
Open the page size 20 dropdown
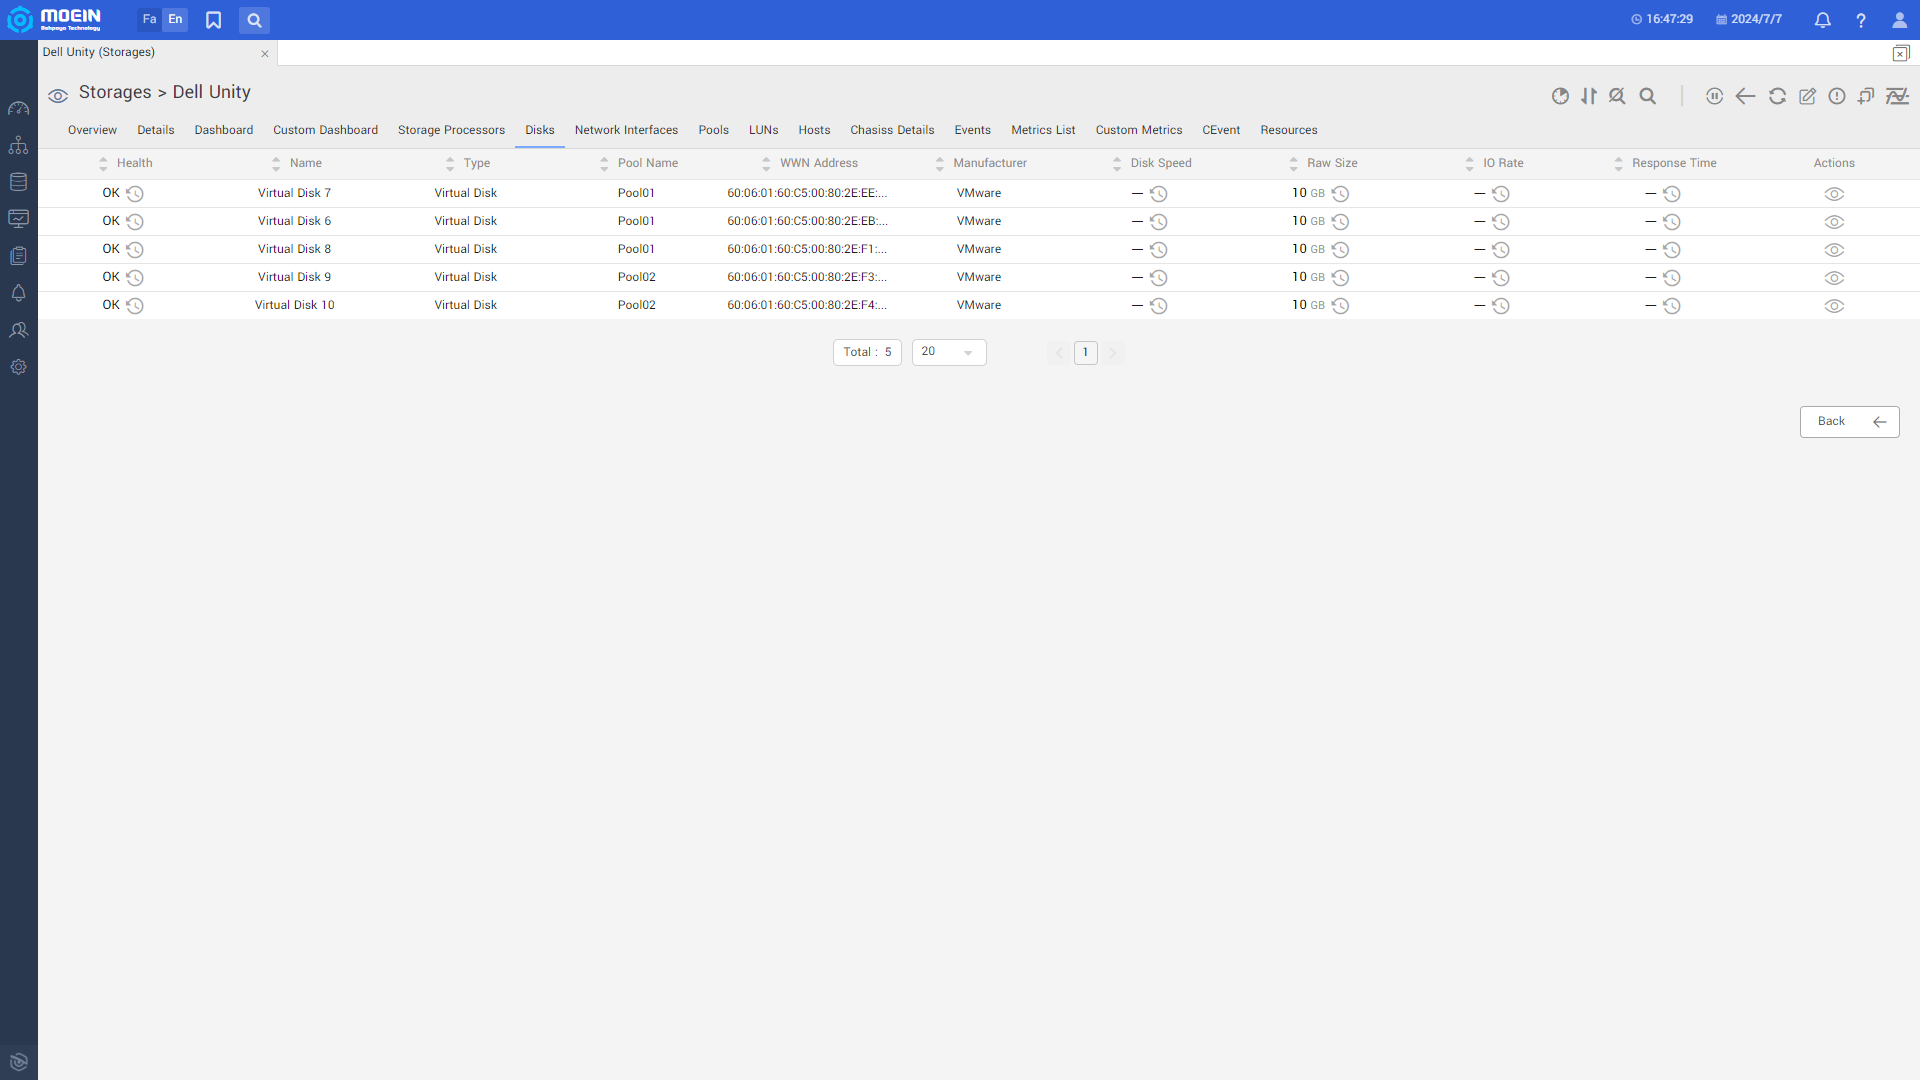point(949,352)
